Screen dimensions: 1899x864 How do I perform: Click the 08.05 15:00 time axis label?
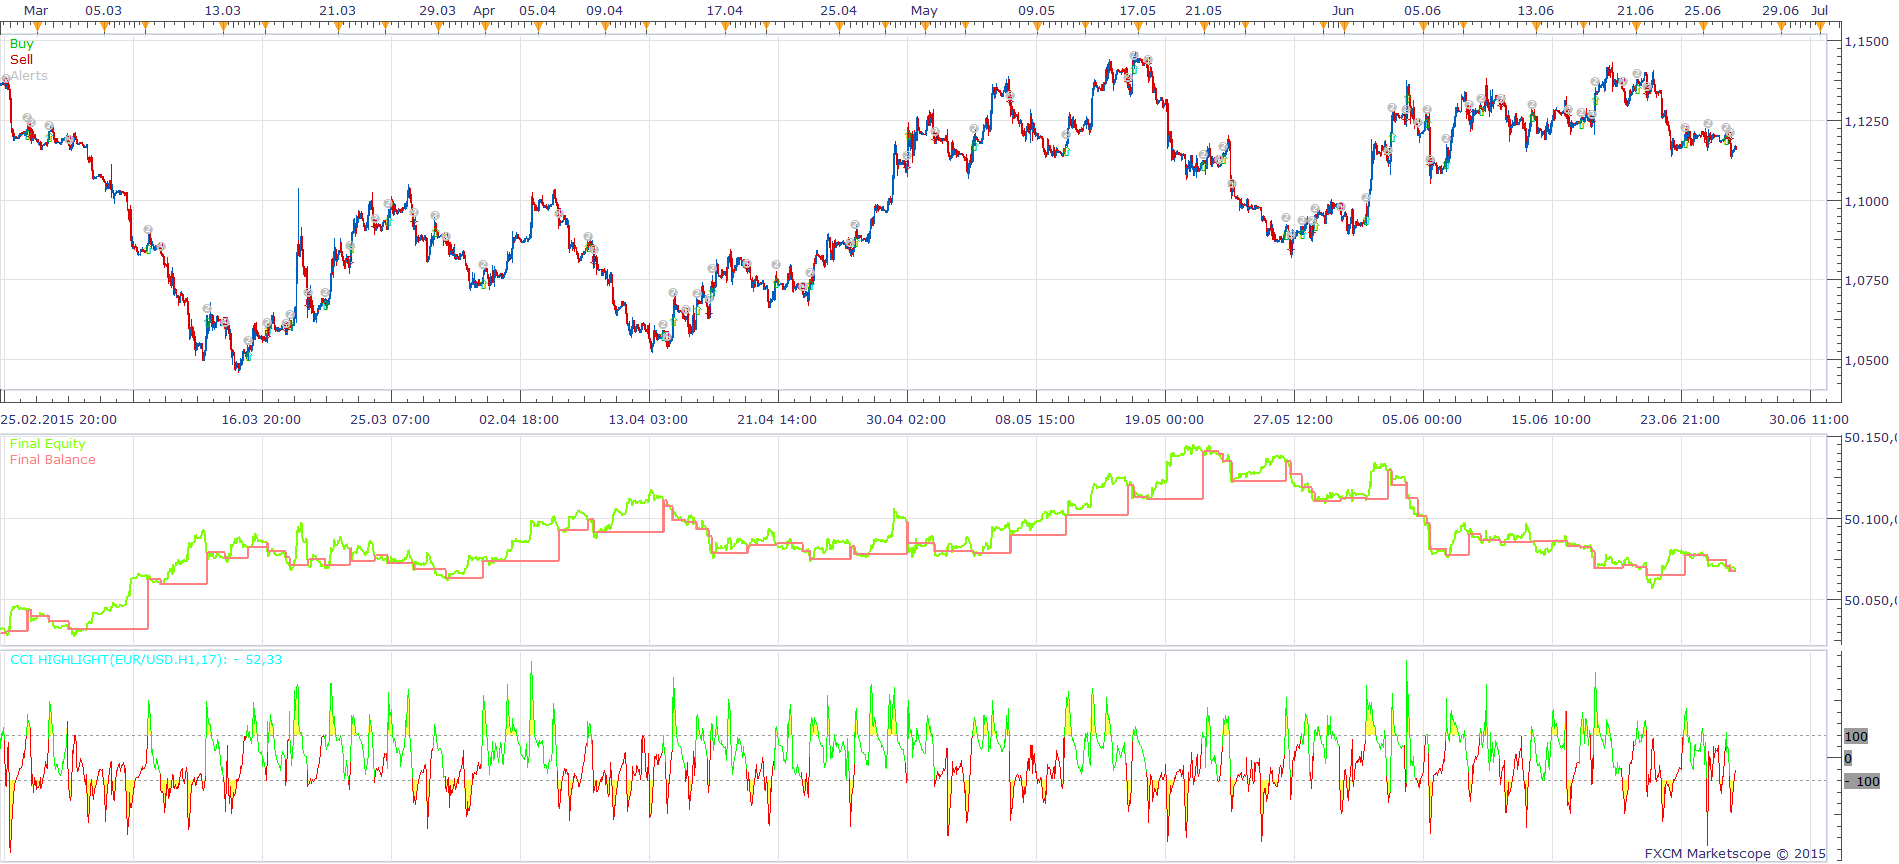[1035, 420]
